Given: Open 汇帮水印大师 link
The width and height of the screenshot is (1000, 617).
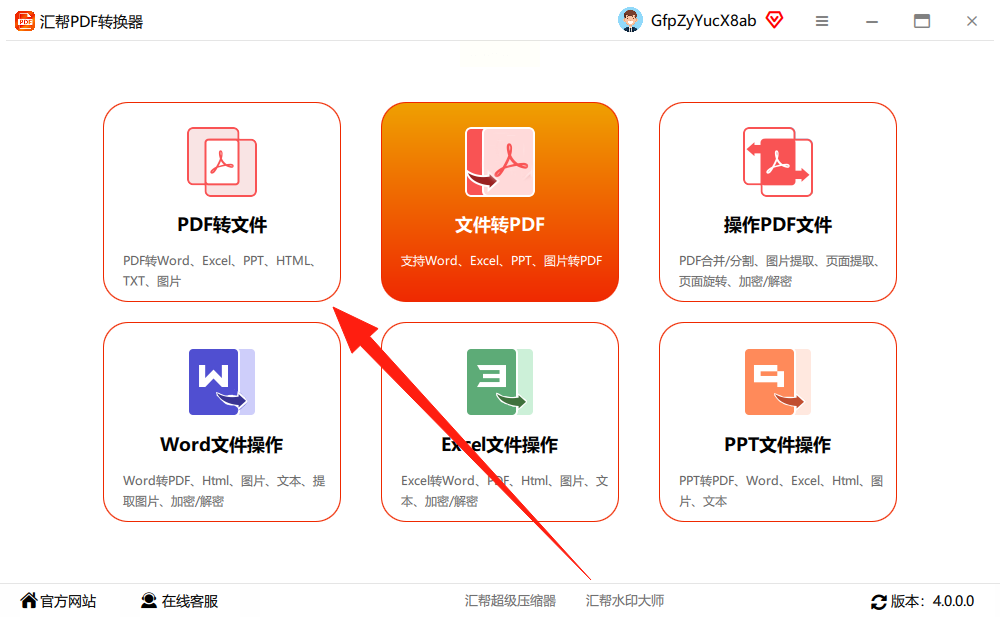Looking at the screenshot, I should pyautogui.click(x=625, y=600).
